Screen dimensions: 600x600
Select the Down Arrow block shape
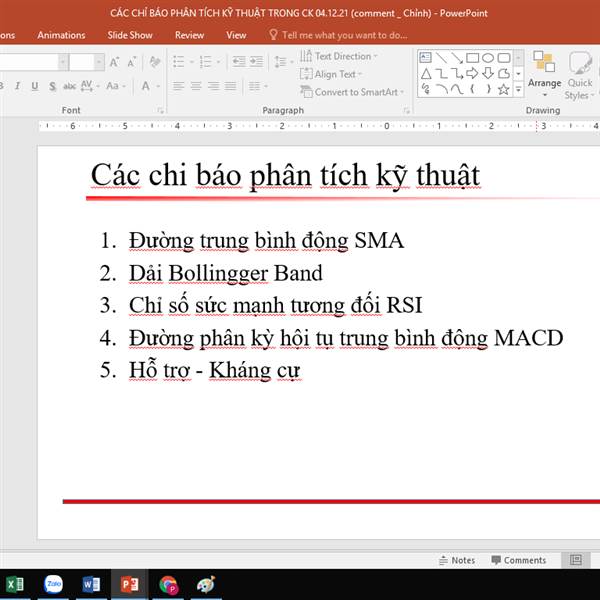click(x=488, y=73)
